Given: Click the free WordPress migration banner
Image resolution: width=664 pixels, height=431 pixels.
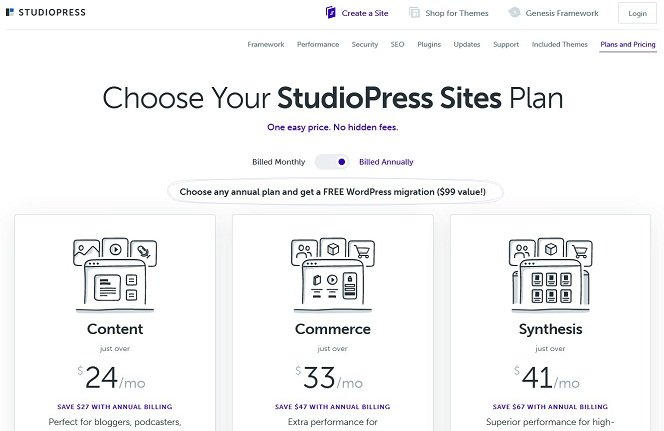Looking at the screenshot, I should click(335, 192).
